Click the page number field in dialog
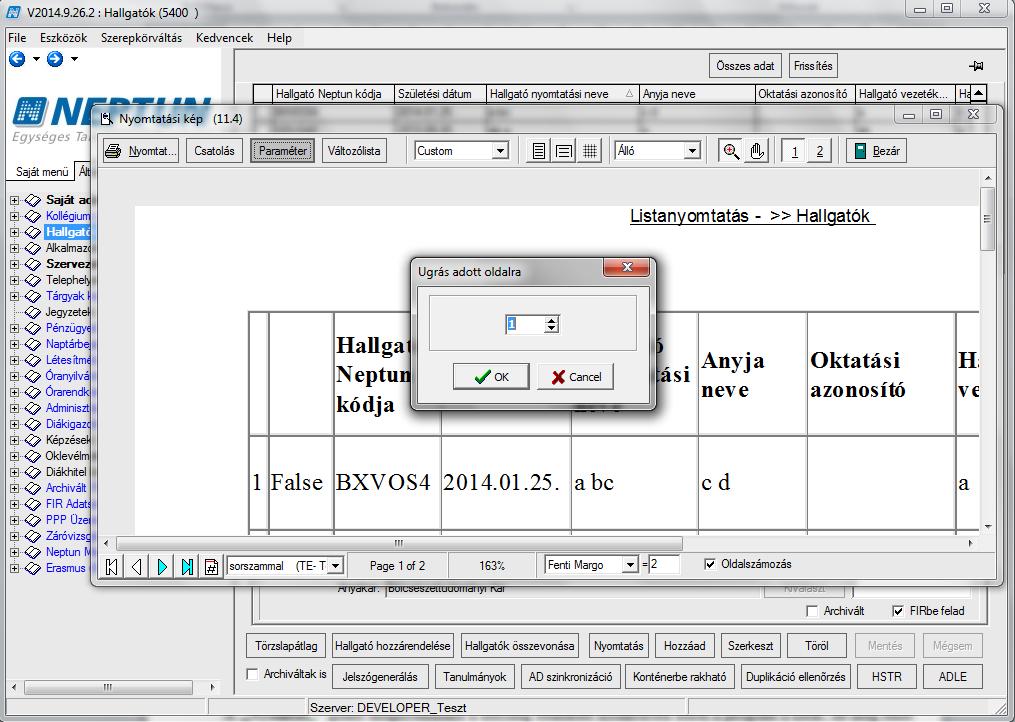 pos(525,324)
